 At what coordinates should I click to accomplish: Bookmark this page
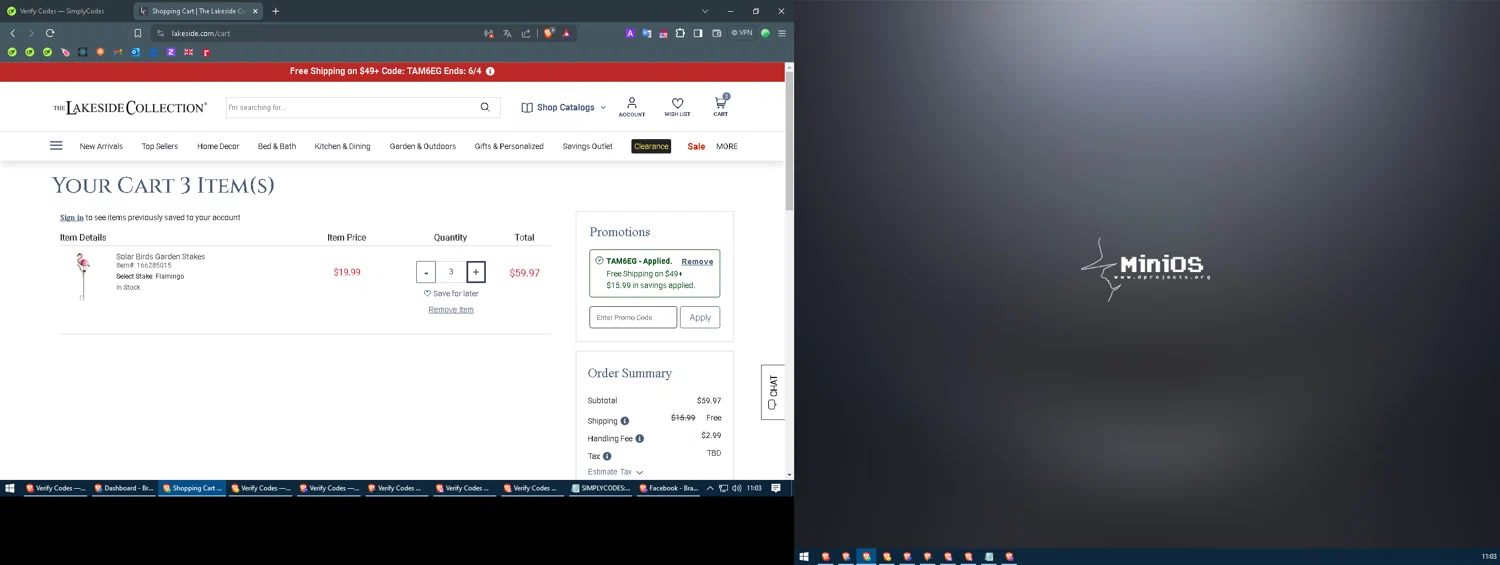click(138, 33)
